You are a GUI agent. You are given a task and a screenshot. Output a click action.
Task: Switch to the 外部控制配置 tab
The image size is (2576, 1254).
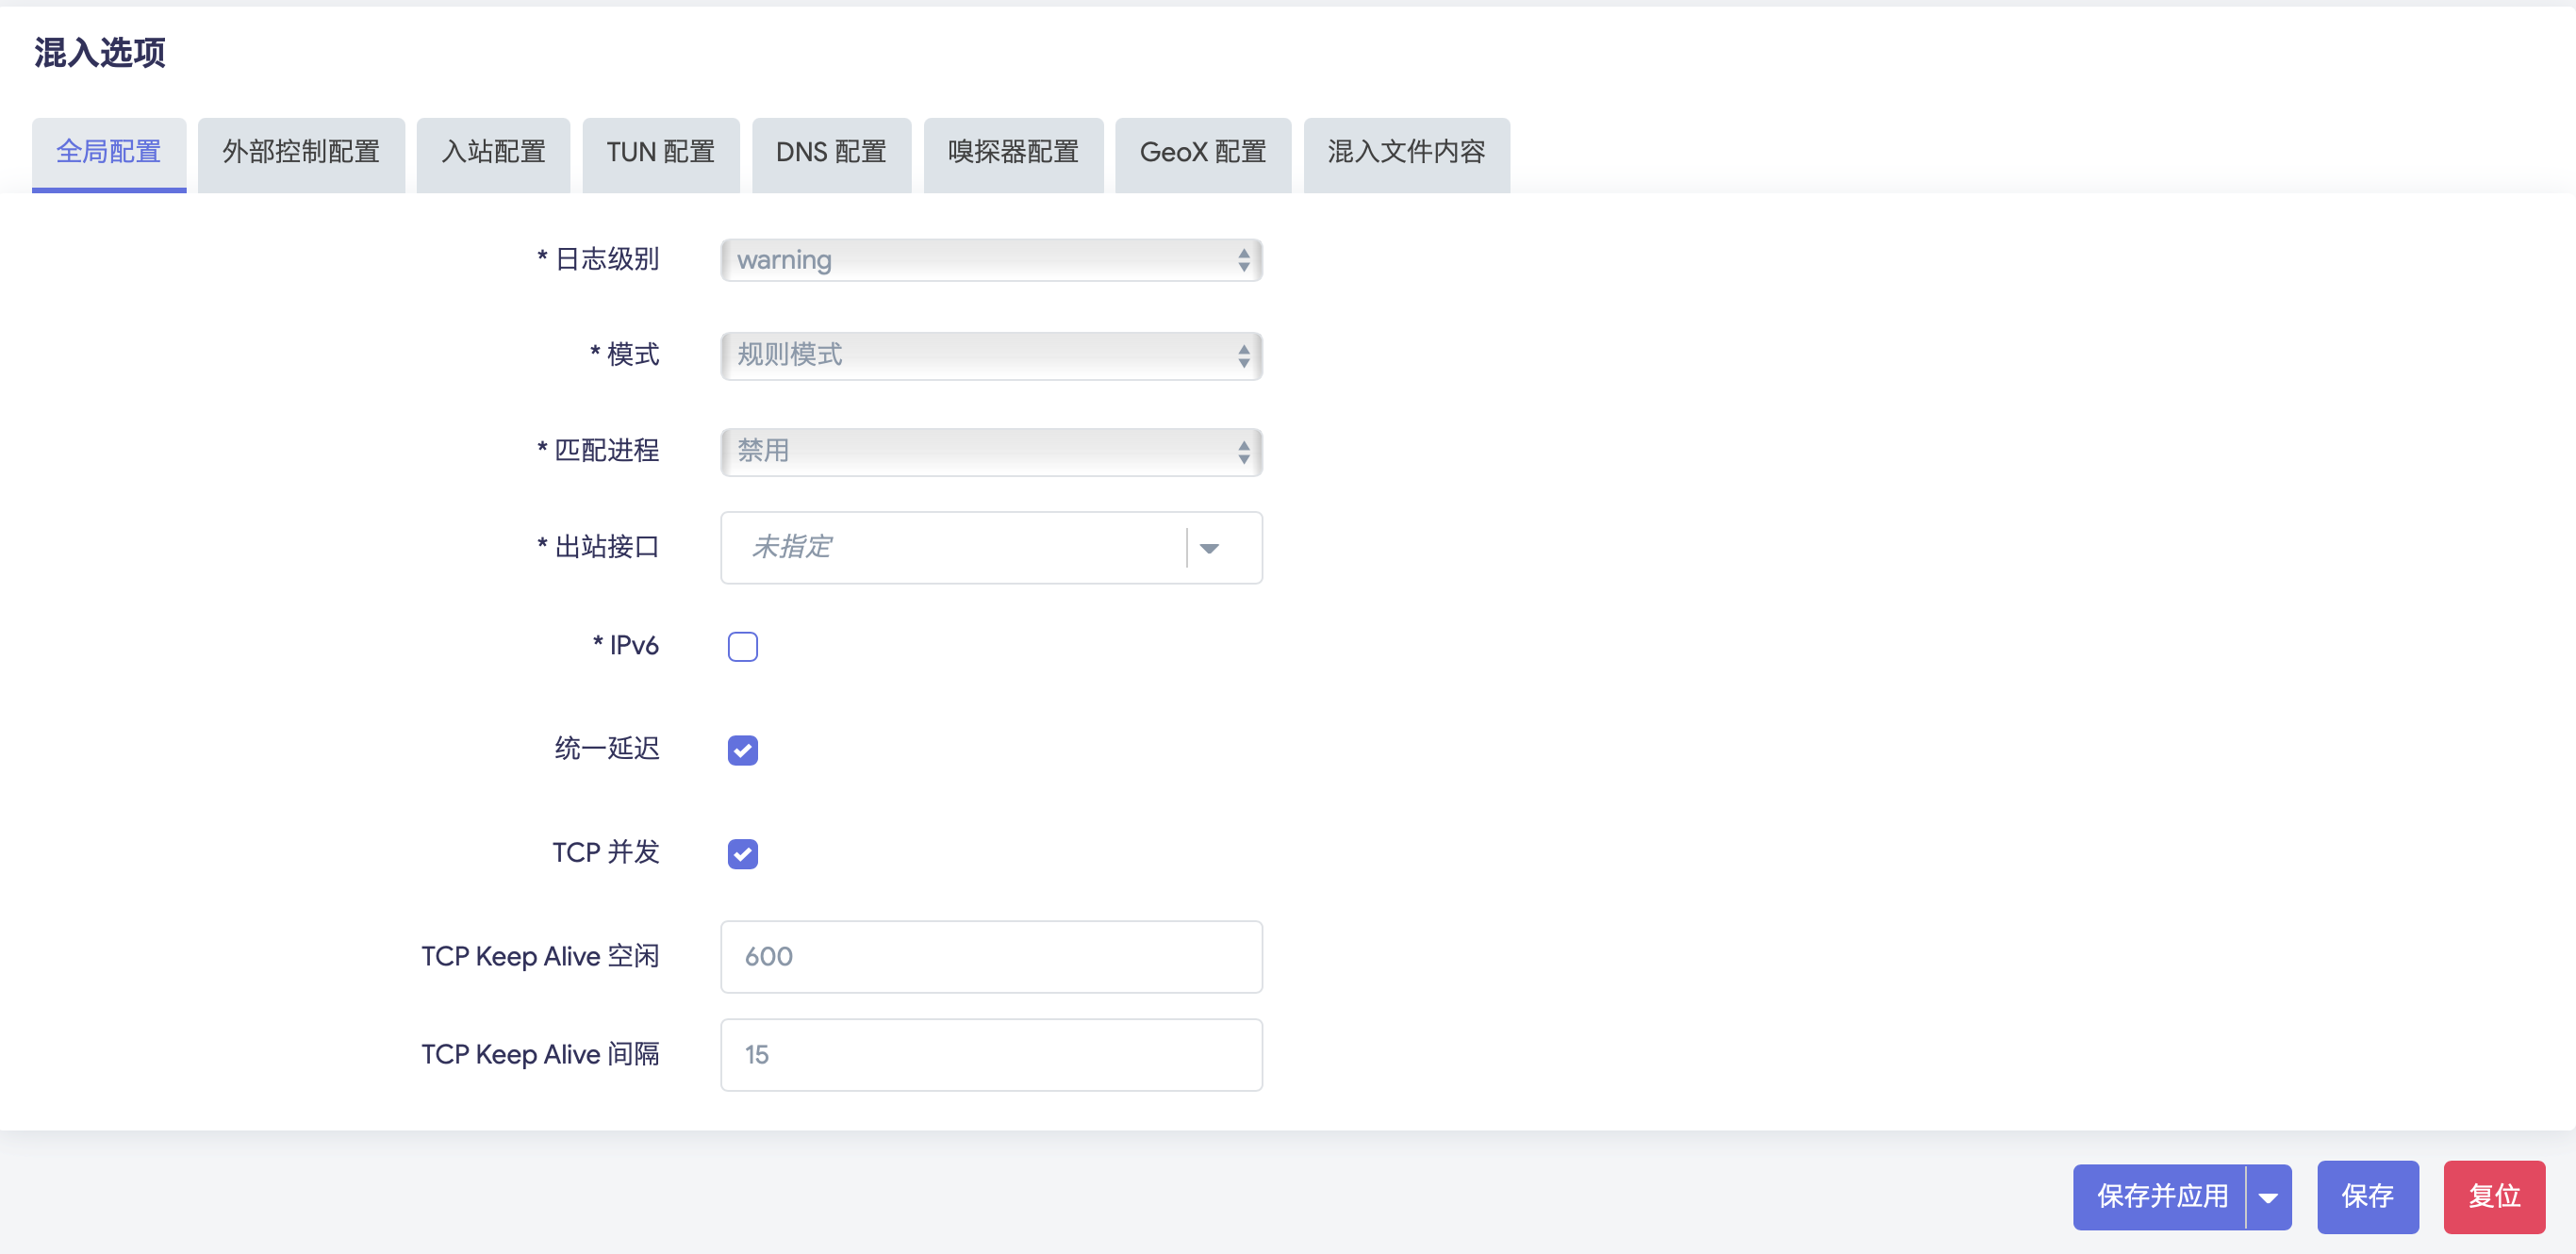[301, 153]
